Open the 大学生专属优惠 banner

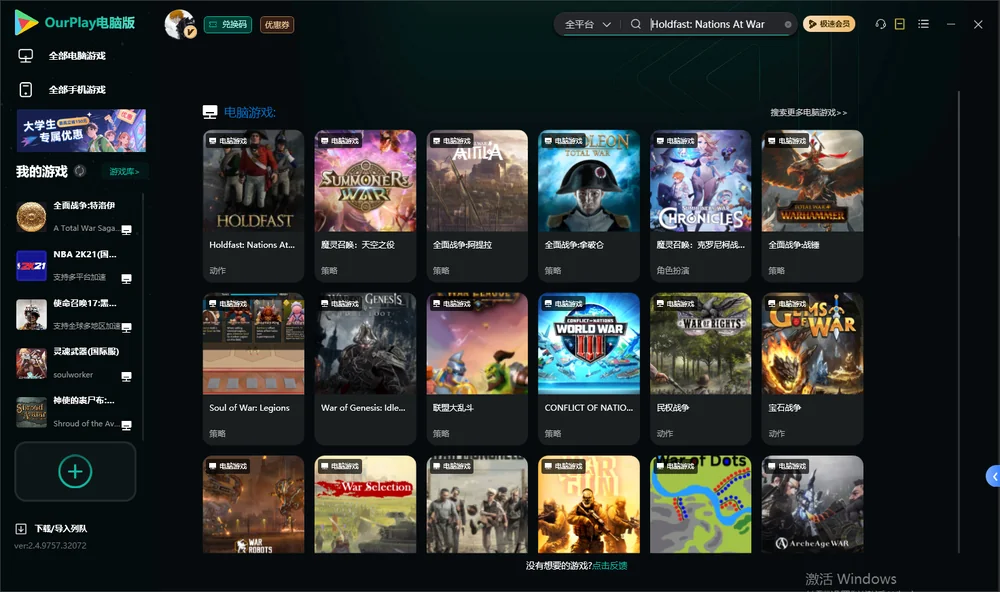coord(82,130)
